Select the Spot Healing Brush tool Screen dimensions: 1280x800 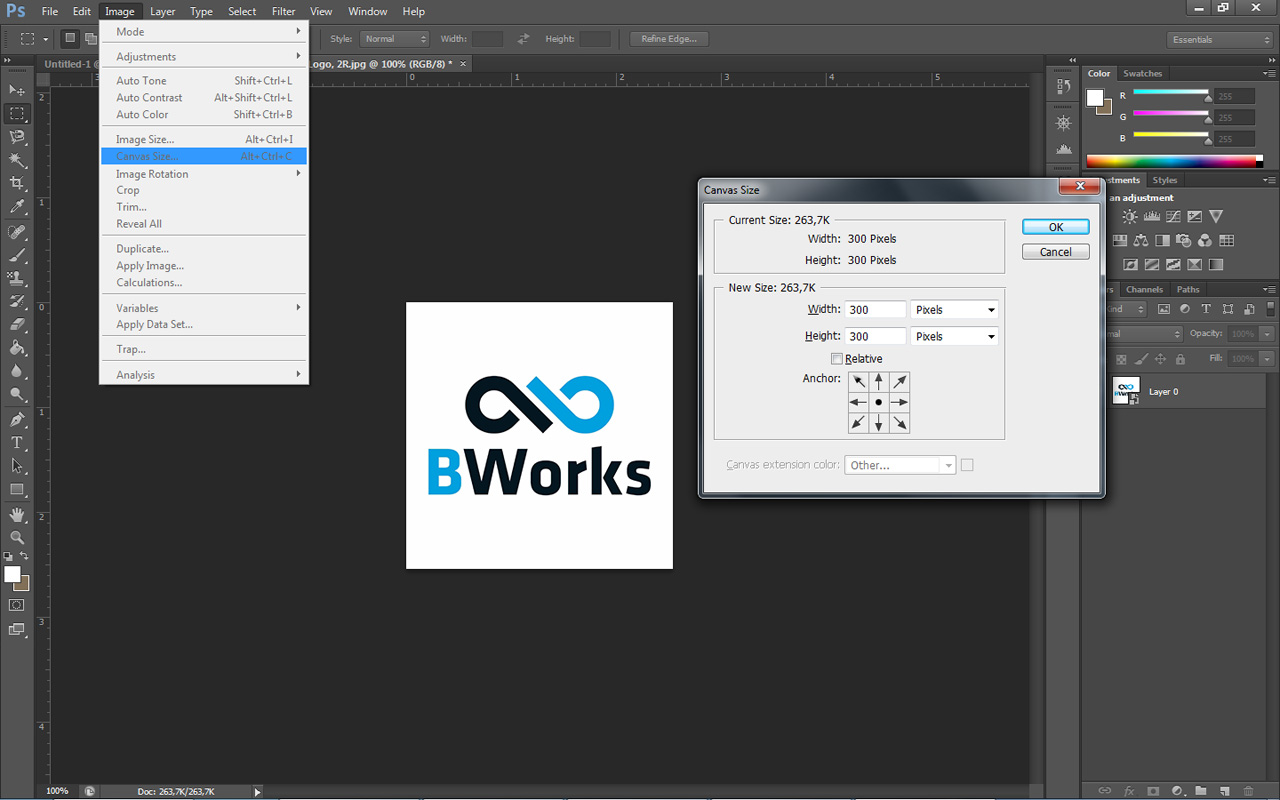(x=17, y=232)
